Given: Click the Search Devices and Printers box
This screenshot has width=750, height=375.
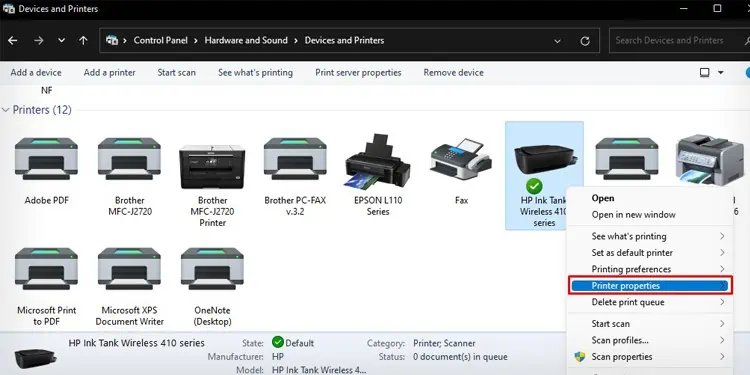Looking at the screenshot, I should pyautogui.click(x=679, y=41).
